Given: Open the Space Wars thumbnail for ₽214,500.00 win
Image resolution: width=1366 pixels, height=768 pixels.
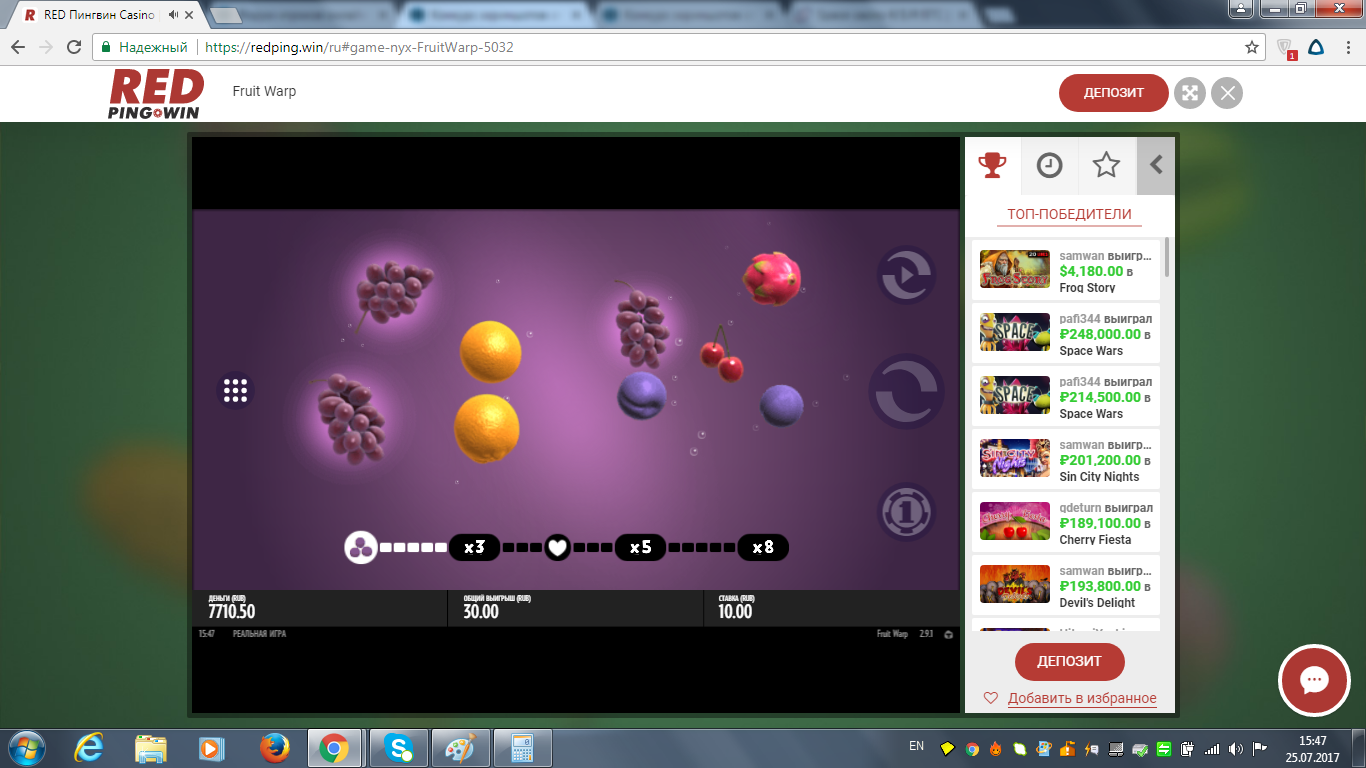Looking at the screenshot, I should (x=1015, y=396).
